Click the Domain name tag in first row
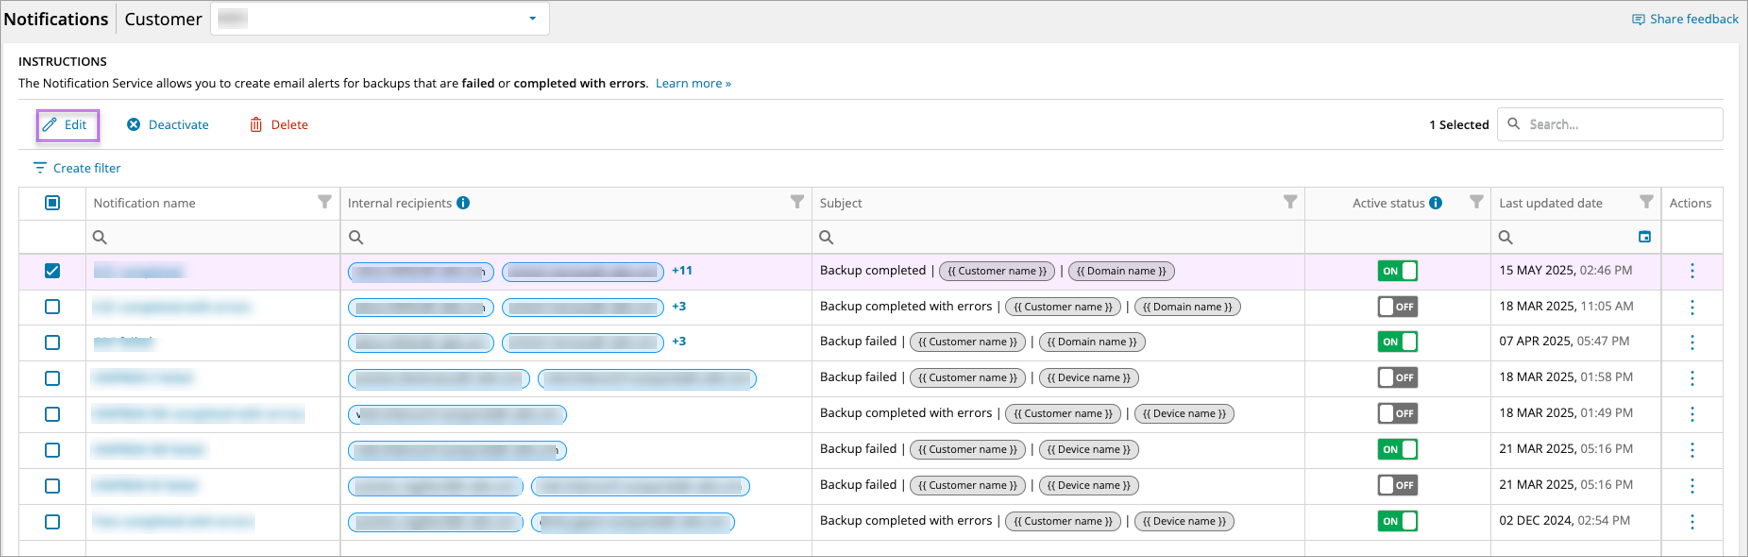 (1121, 271)
